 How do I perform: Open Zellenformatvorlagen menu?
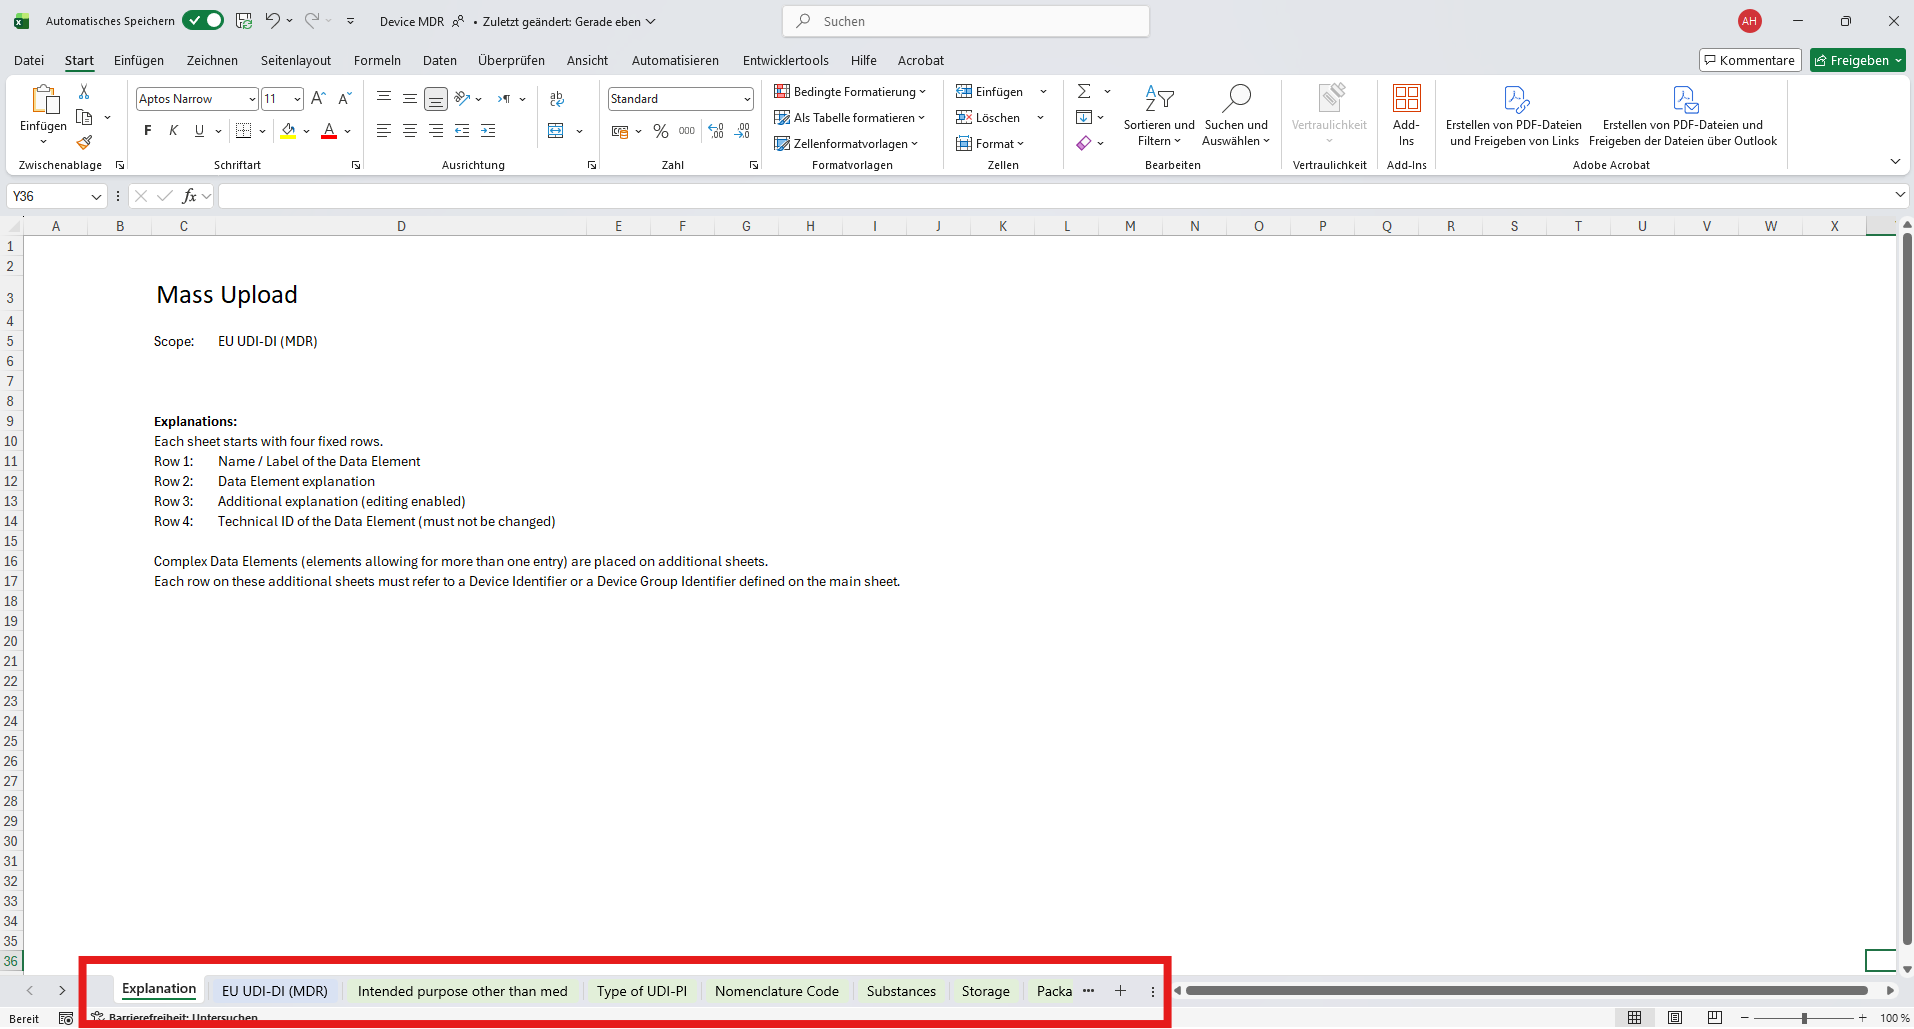[x=846, y=143]
